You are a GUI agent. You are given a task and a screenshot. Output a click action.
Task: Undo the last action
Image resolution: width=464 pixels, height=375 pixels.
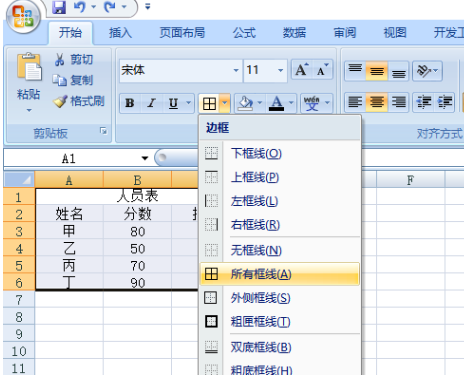pos(80,7)
